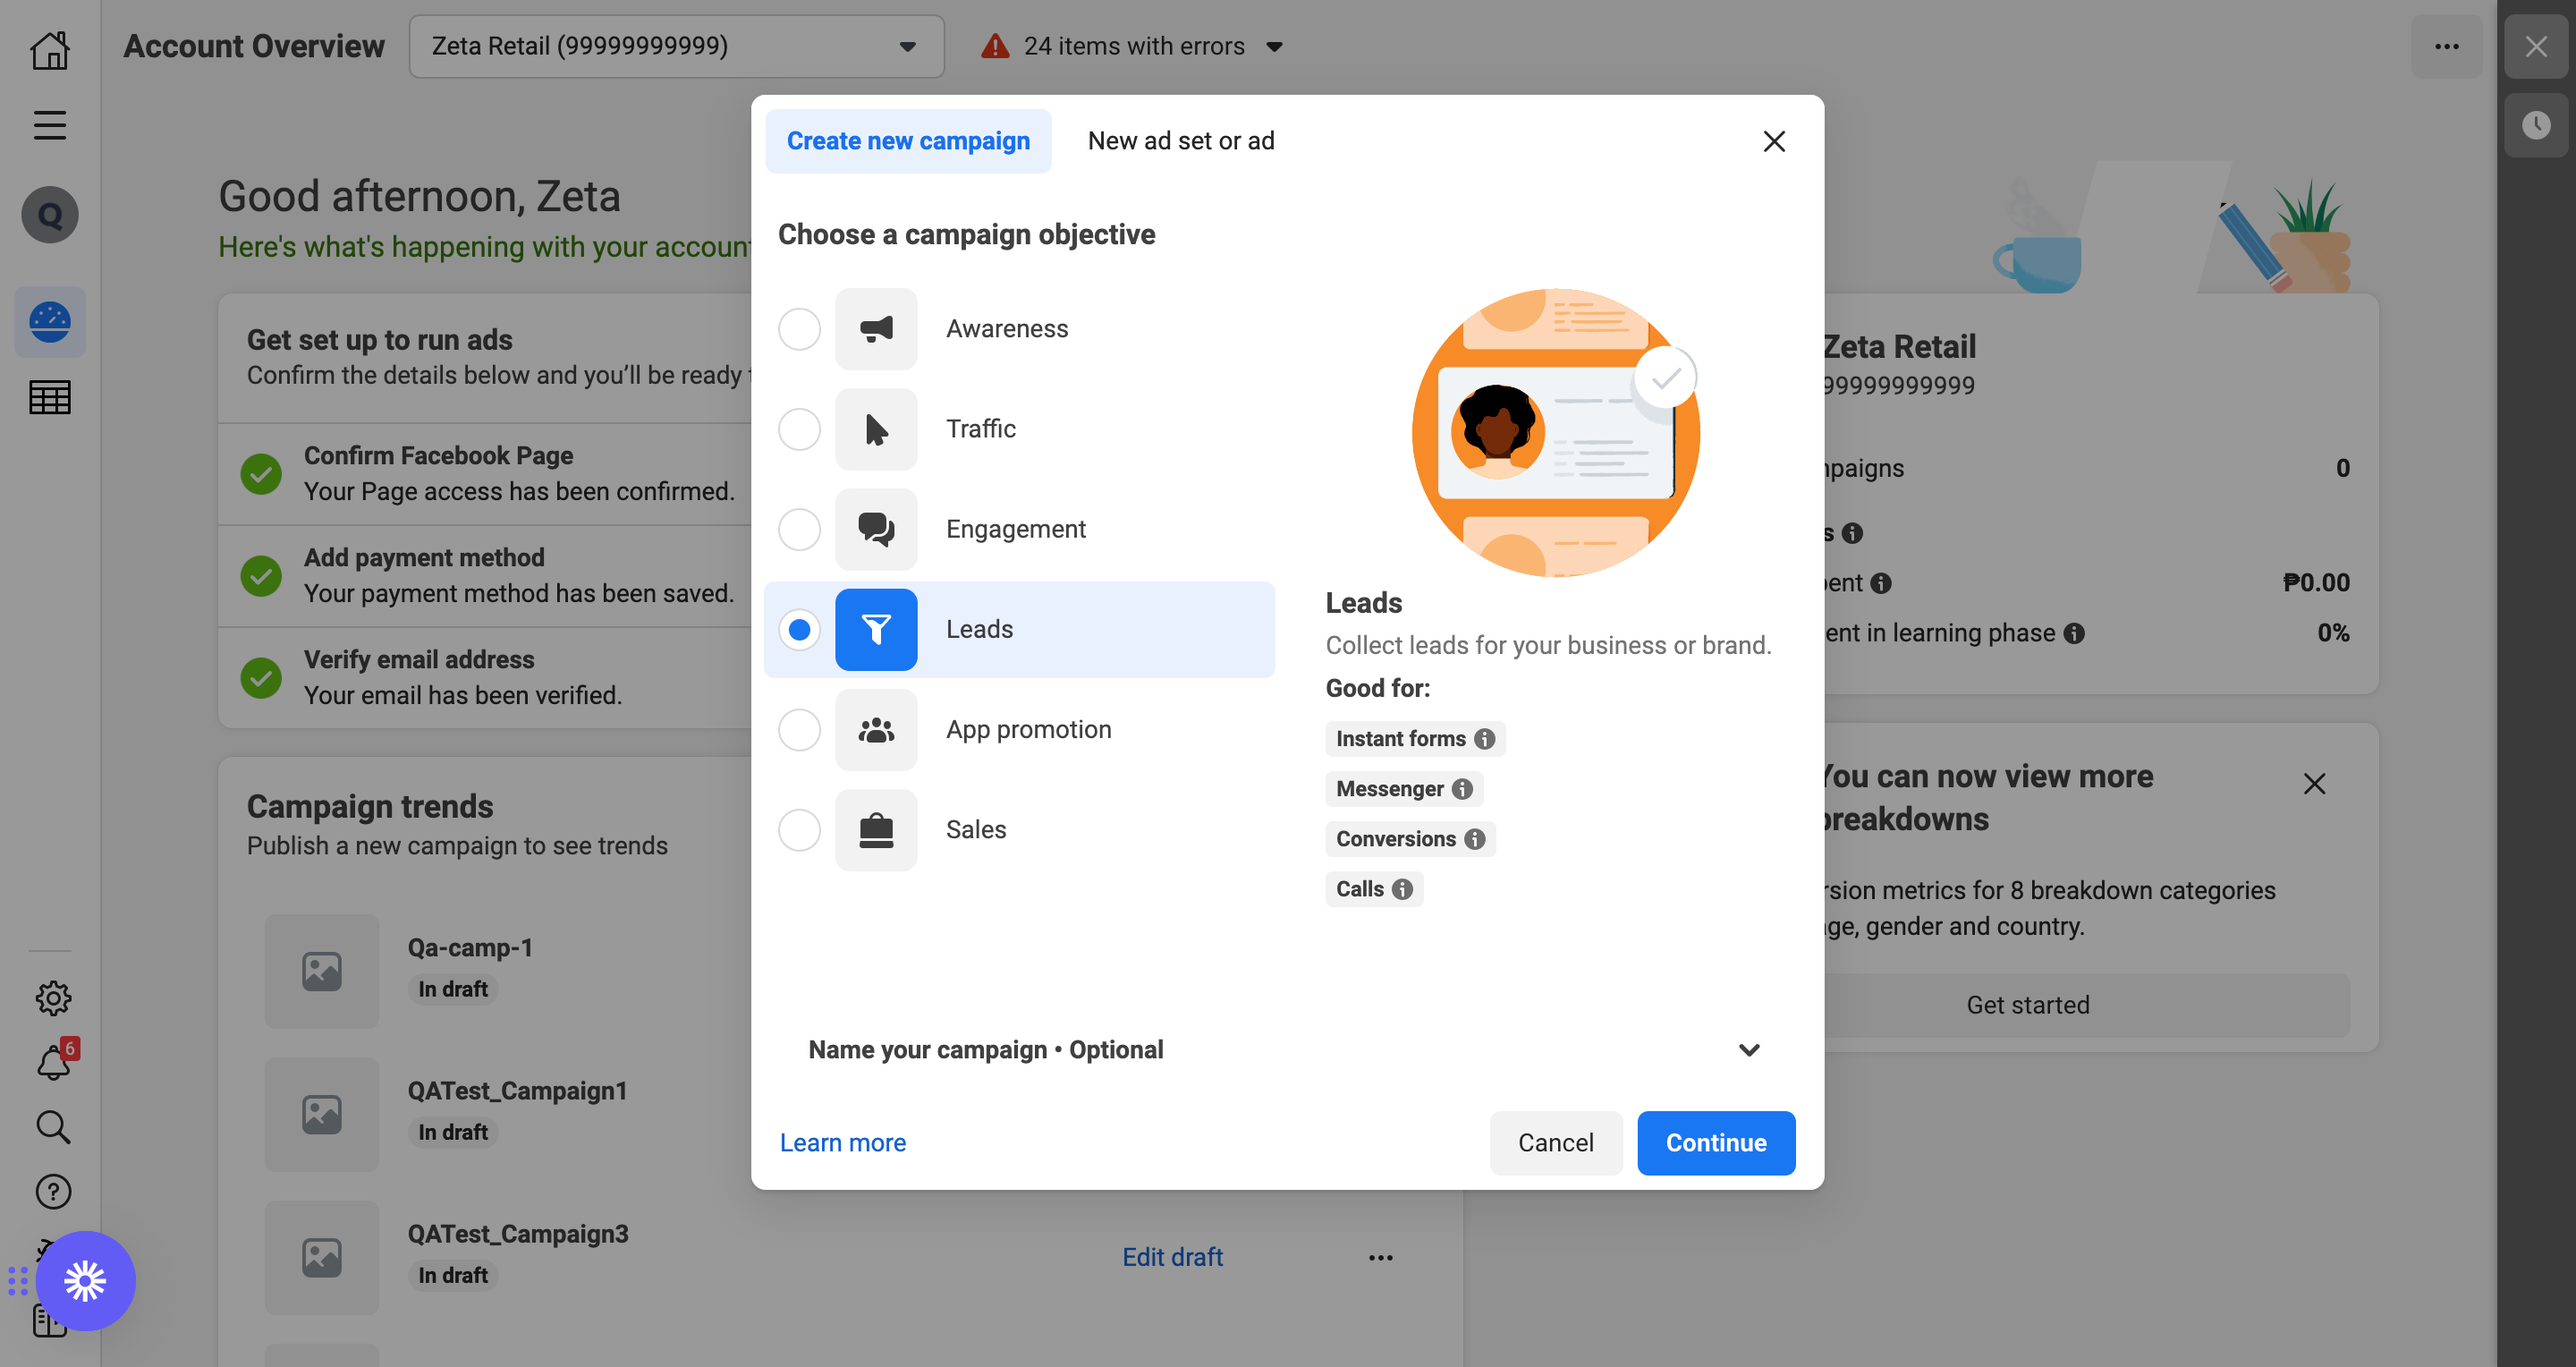2576x1367 pixels.
Task: Expand Name your campaign section
Action: pyautogui.click(x=1287, y=1050)
